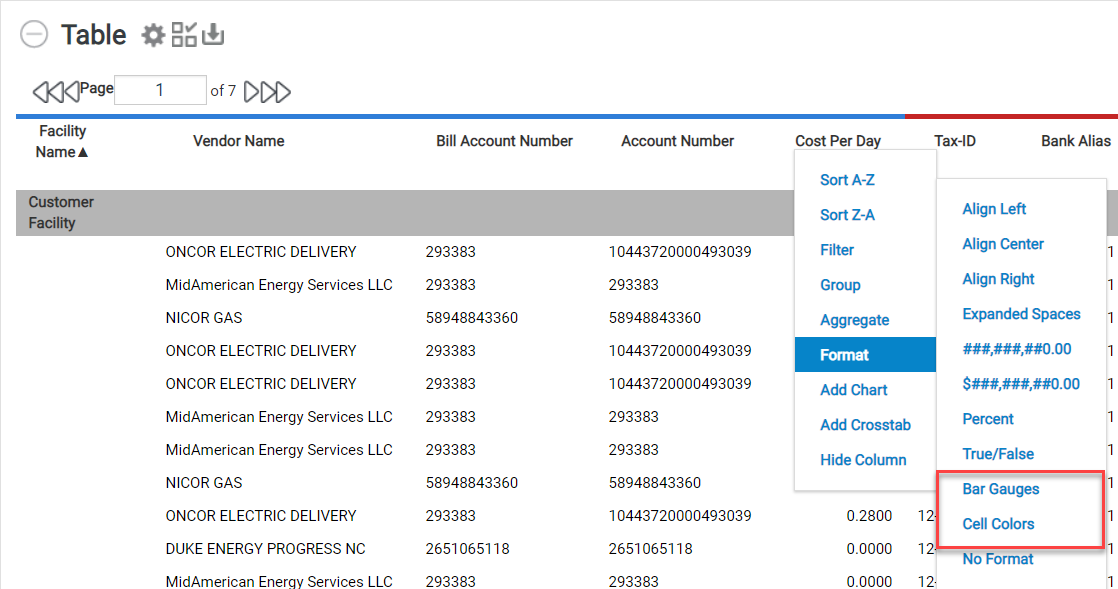Viewport: 1118px width, 589px height.
Task: Click the Tax-ID column header
Action: (955, 141)
